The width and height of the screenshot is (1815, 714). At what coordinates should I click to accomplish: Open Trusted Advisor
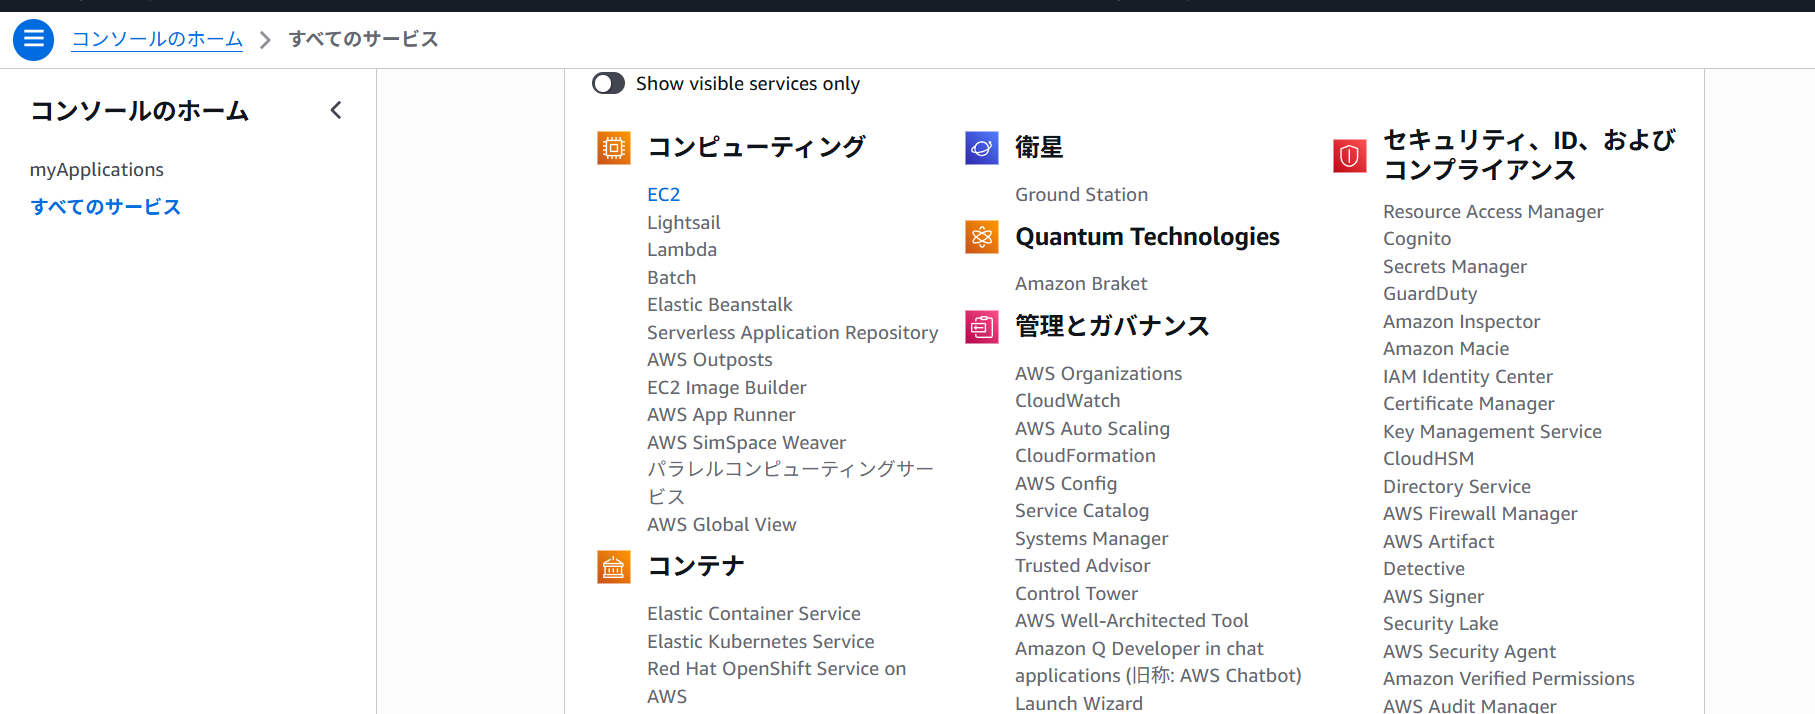[1083, 566]
